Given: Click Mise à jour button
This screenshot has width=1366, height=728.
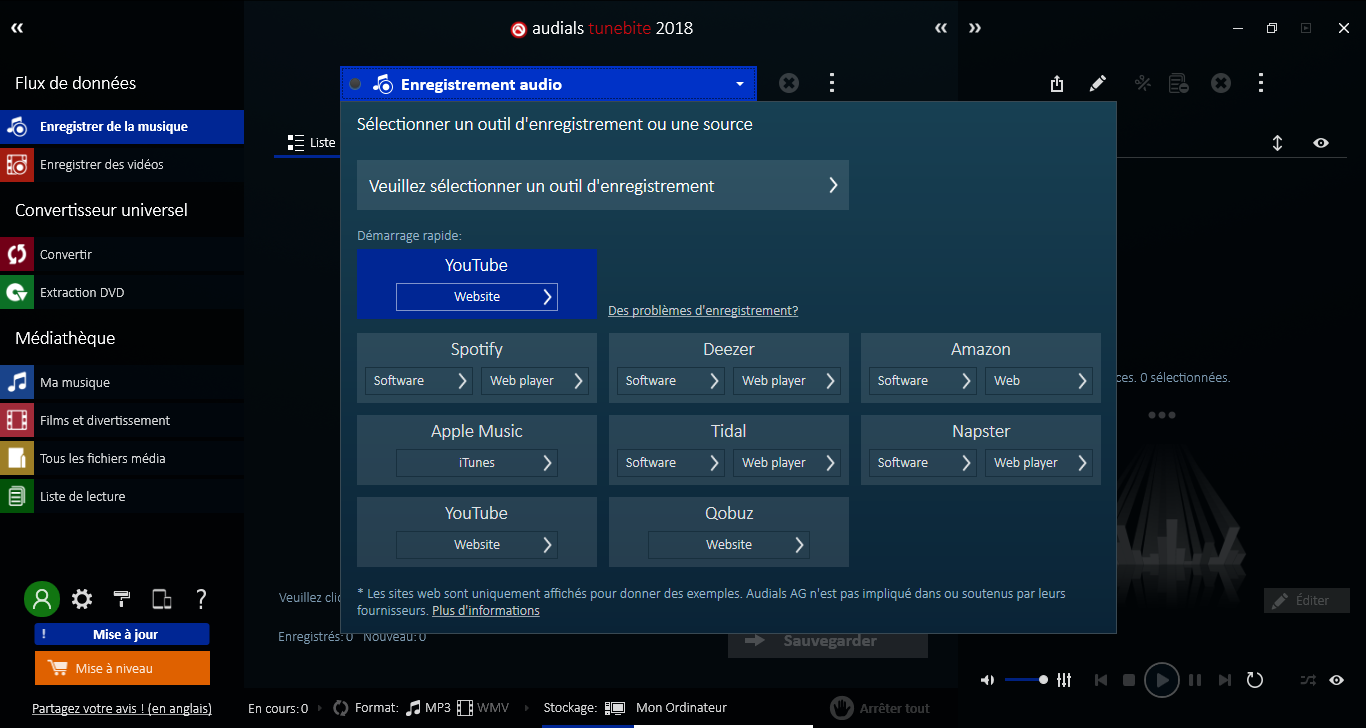Looking at the screenshot, I should tap(122, 634).
